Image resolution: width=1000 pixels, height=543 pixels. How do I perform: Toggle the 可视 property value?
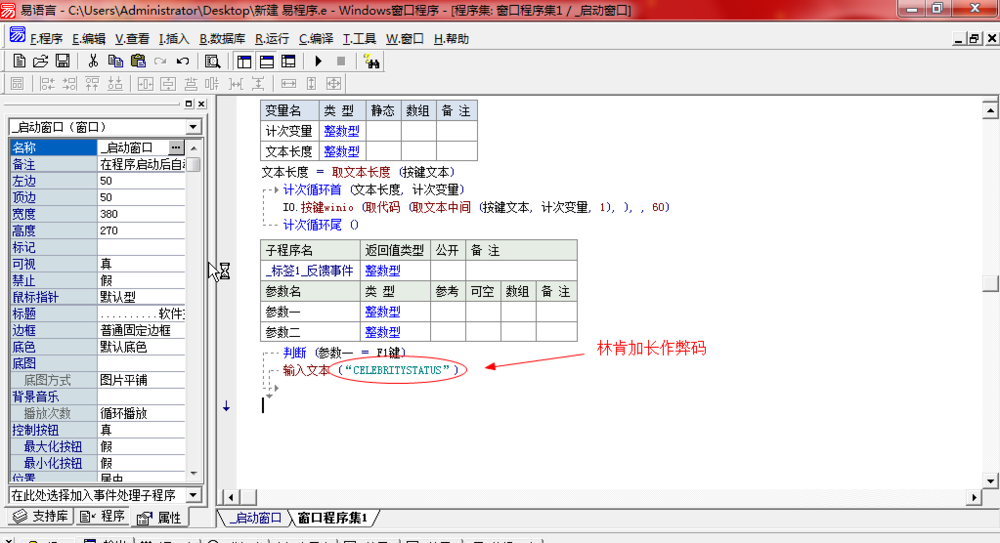(x=141, y=264)
